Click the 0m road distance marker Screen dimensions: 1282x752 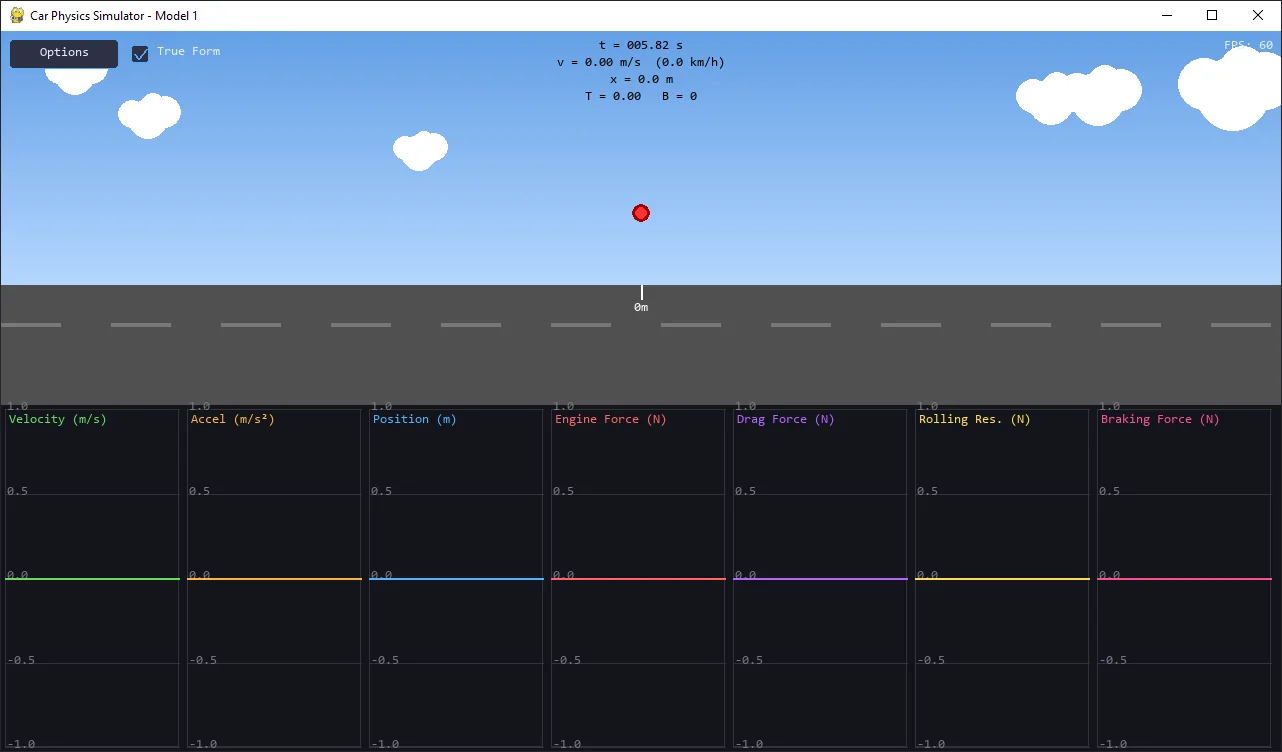[641, 307]
